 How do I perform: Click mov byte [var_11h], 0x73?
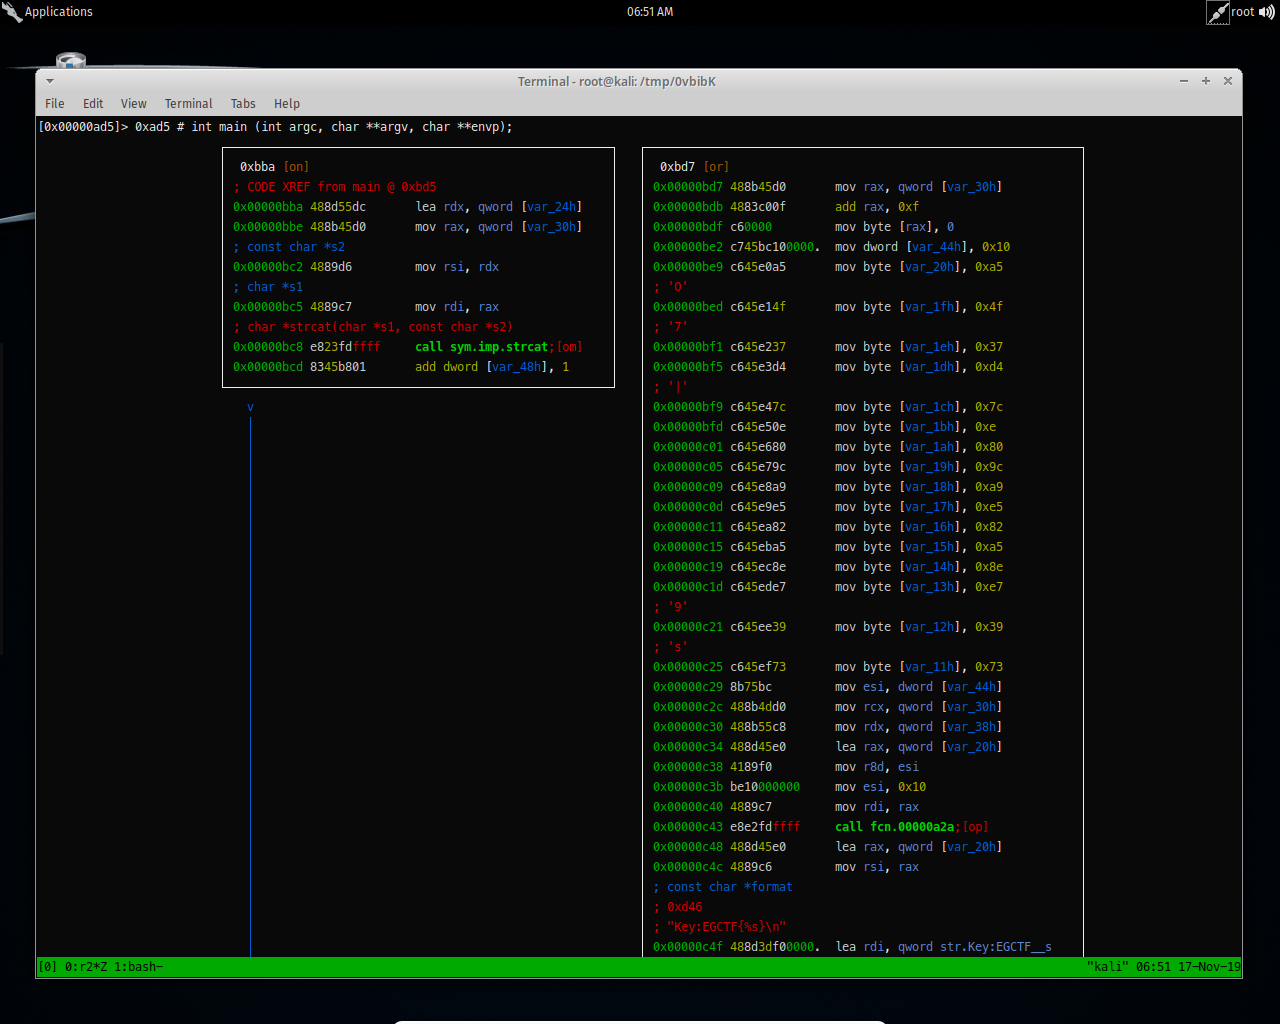click(919, 667)
